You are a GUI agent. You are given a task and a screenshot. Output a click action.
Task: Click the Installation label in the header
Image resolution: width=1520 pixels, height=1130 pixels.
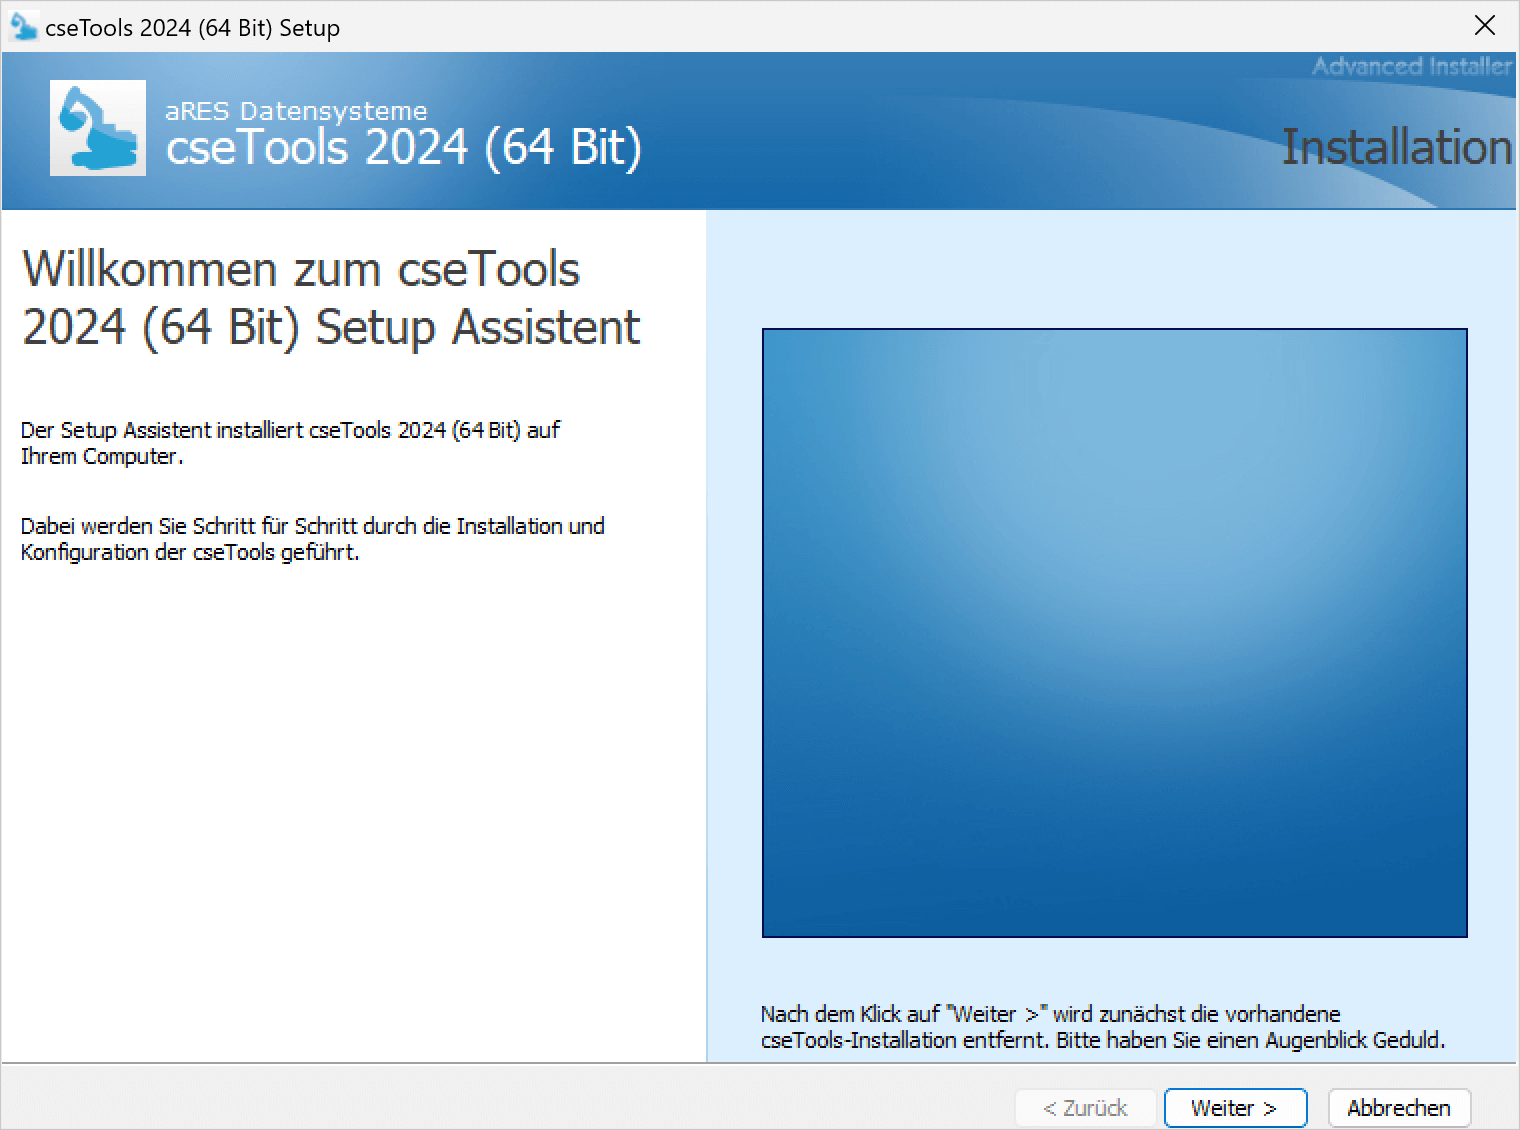point(1396,147)
